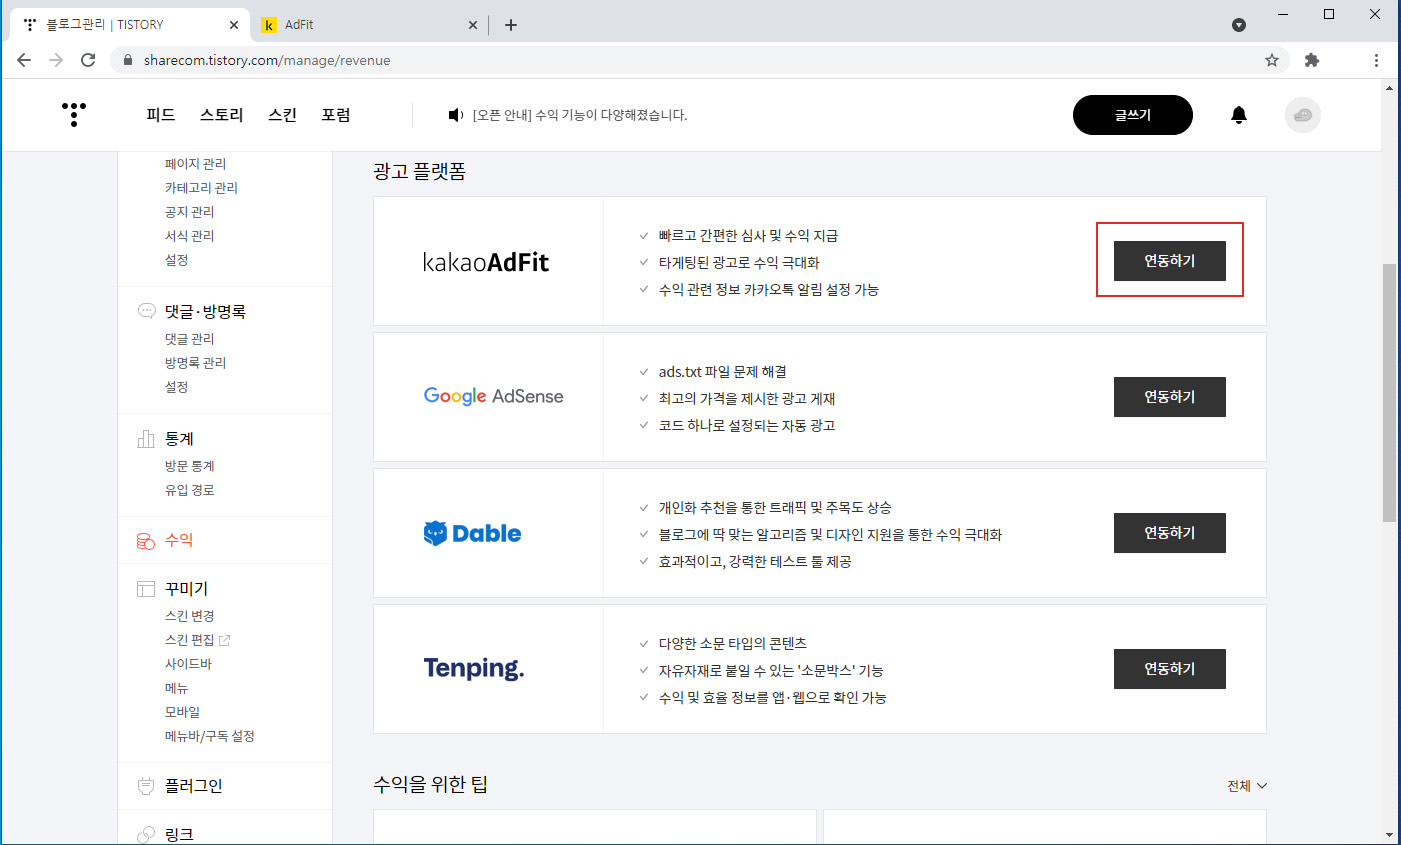Open 플러그인 section in sidebar
This screenshot has height=845, width=1401.
point(194,786)
